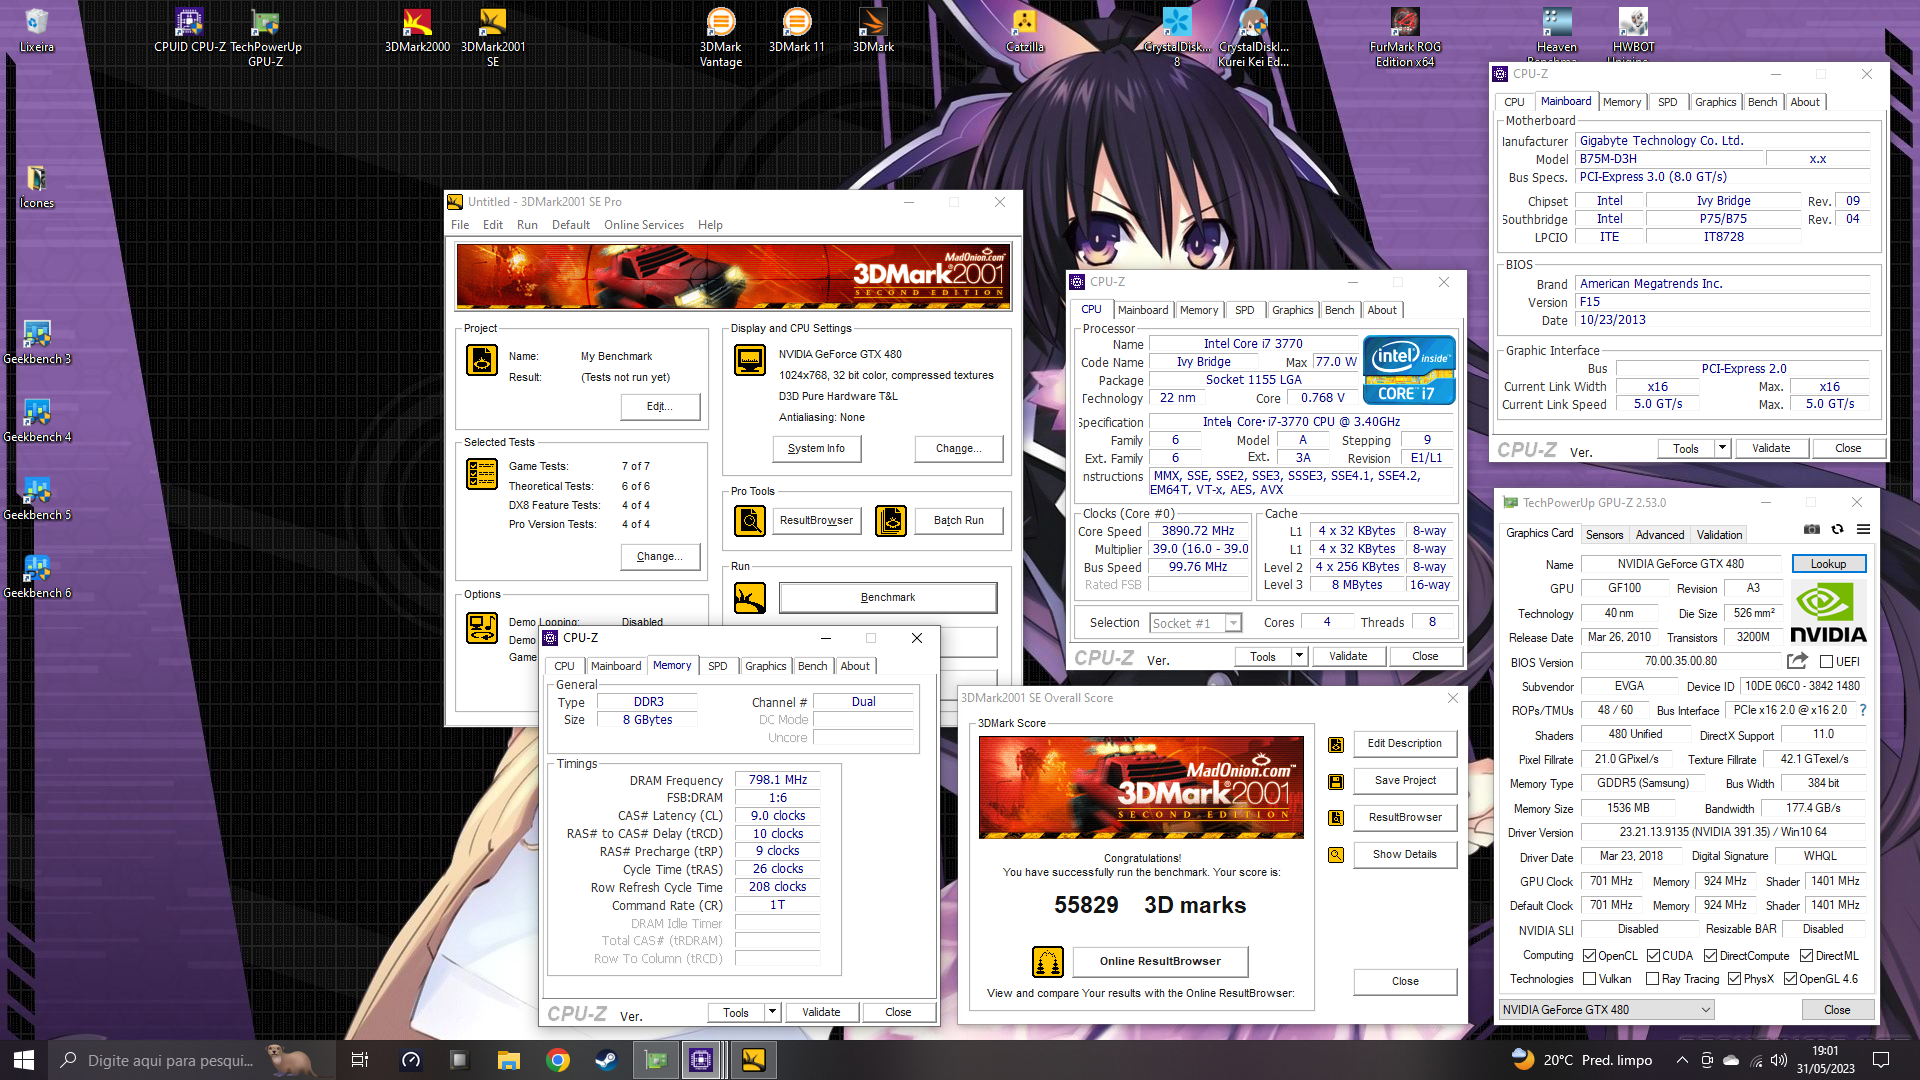
Task: Toggle the Vulkan checkbox in GPU-Z
Action: pyautogui.click(x=1590, y=979)
